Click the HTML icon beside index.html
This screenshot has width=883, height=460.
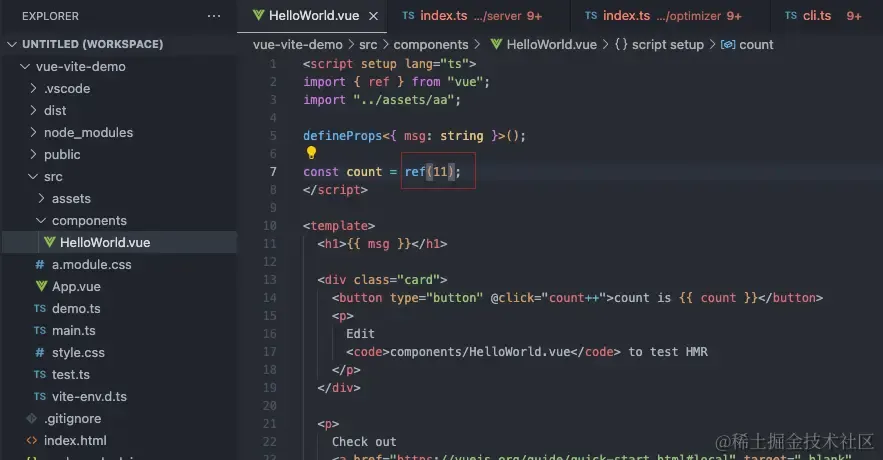32,440
